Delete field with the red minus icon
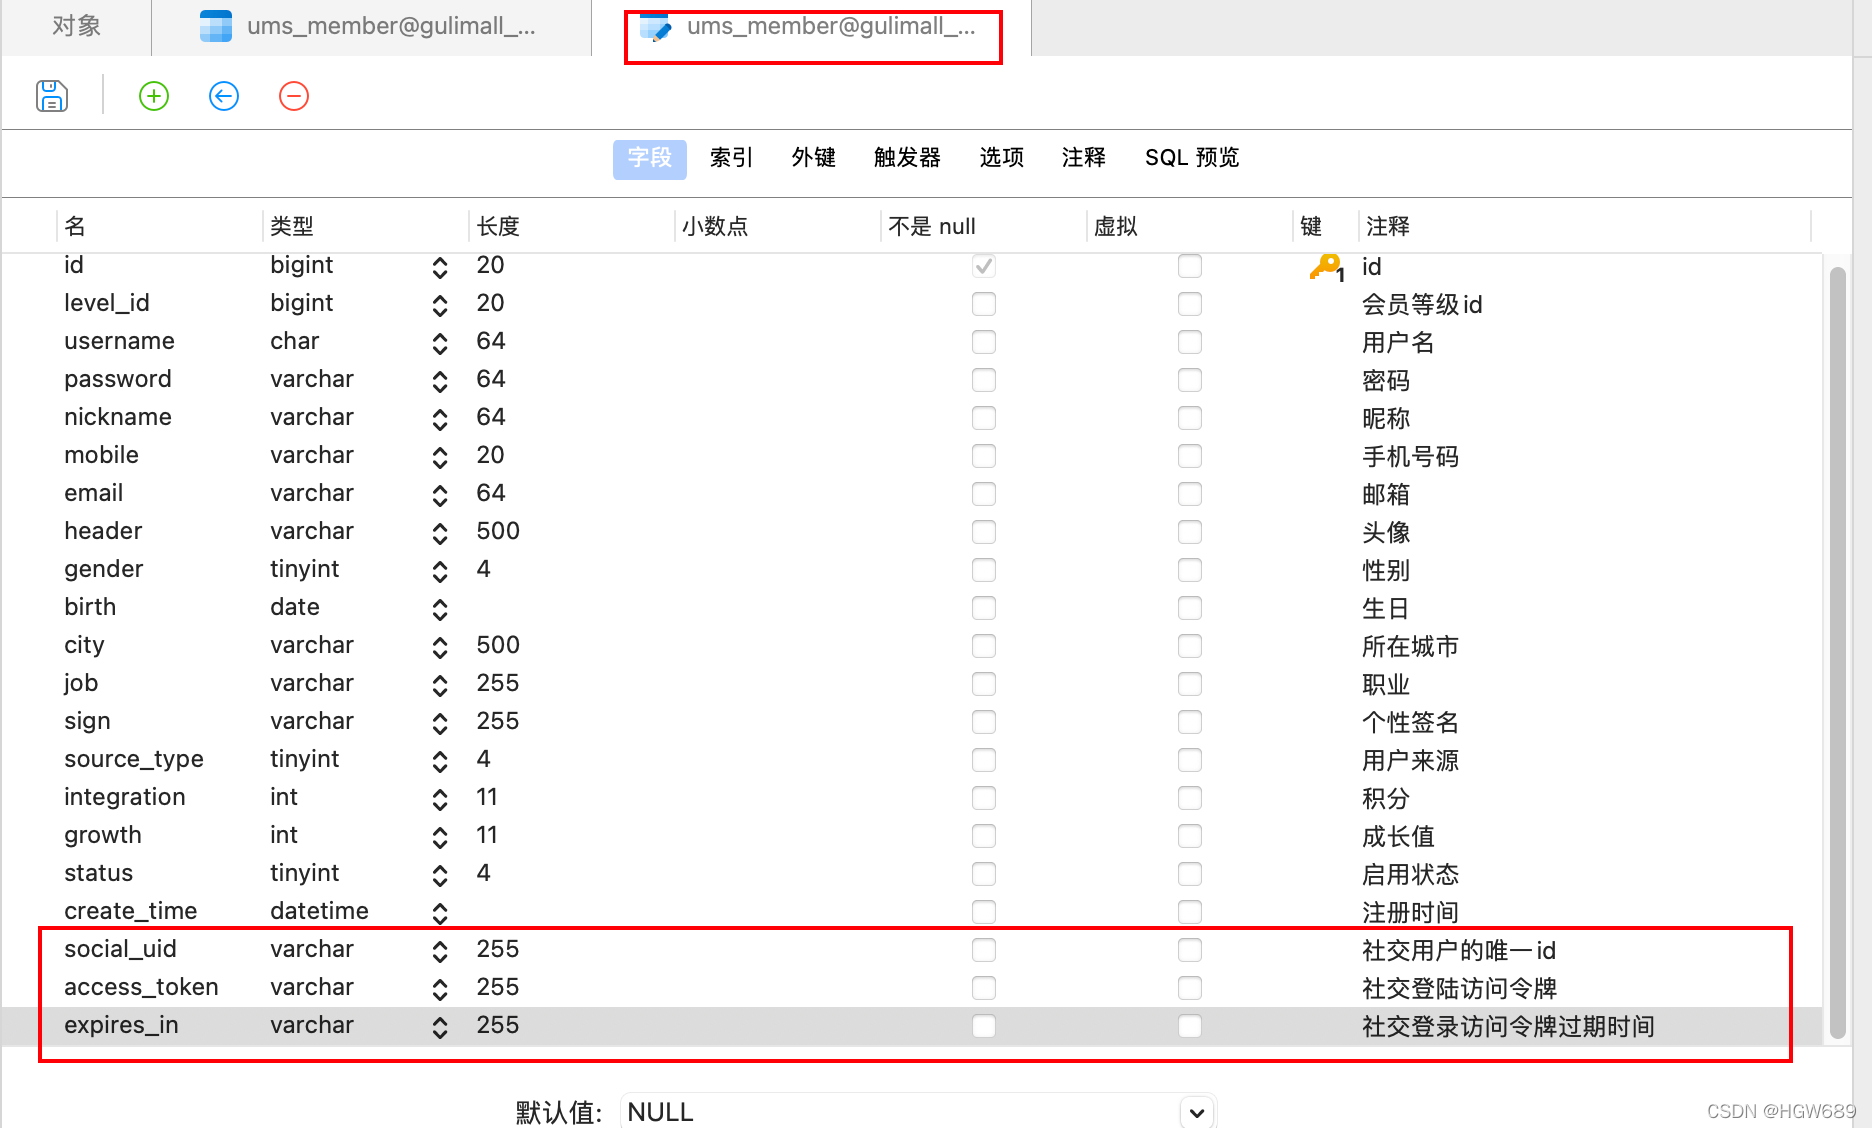Screen dimensions: 1872x1128 point(294,96)
